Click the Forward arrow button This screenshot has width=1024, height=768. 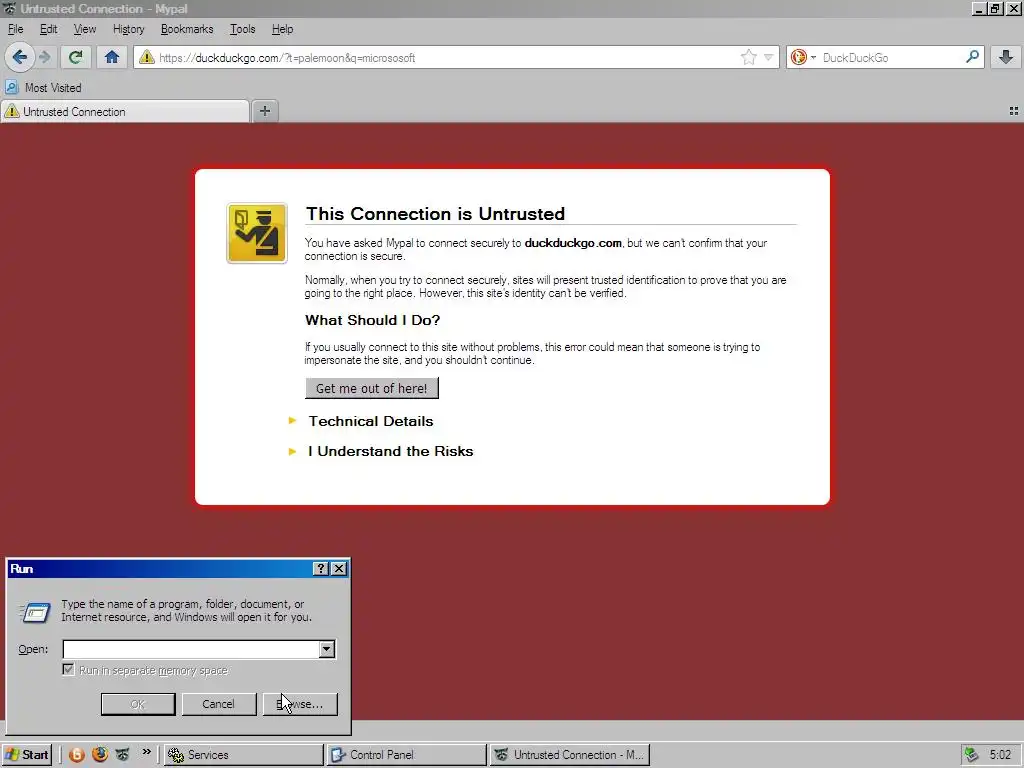coord(45,57)
